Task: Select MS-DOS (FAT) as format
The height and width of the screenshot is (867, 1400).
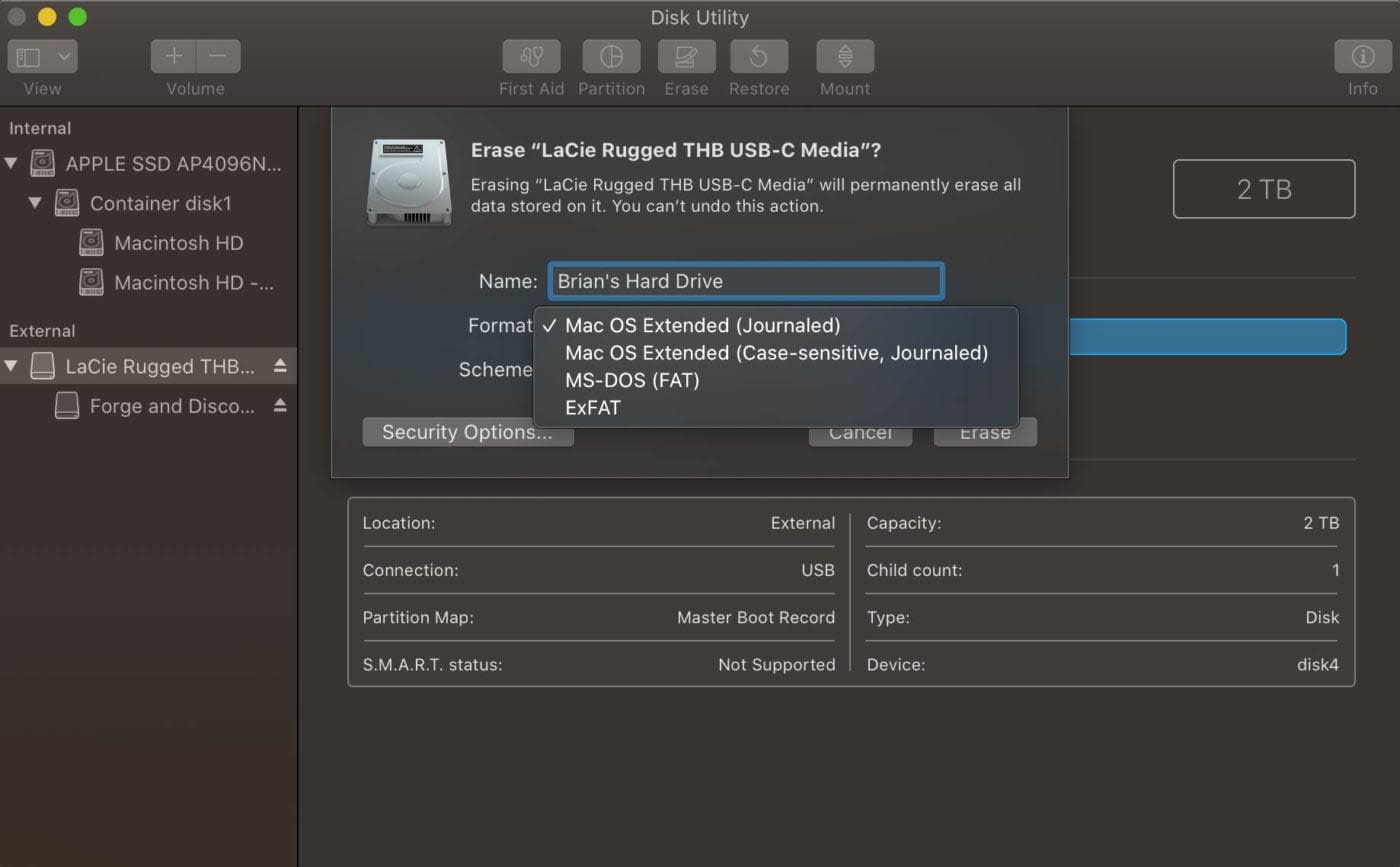Action: pyautogui.click(x=631, y=380)
